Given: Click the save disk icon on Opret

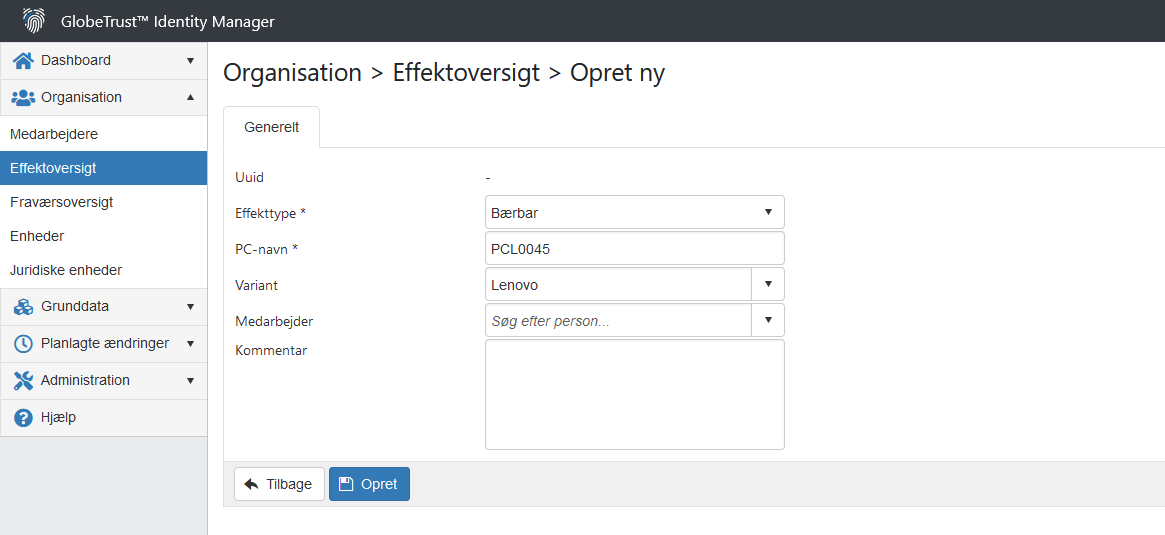Looking at the screenshot, I should coord(345,484).
